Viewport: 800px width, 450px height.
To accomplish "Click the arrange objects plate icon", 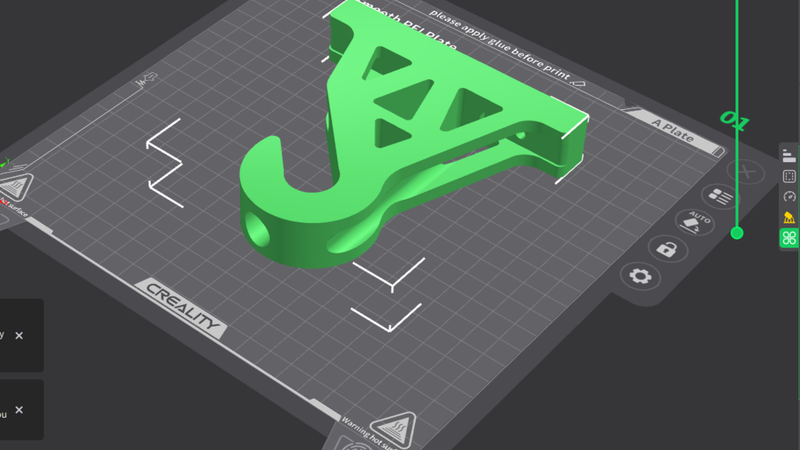I will click(718, 195).
